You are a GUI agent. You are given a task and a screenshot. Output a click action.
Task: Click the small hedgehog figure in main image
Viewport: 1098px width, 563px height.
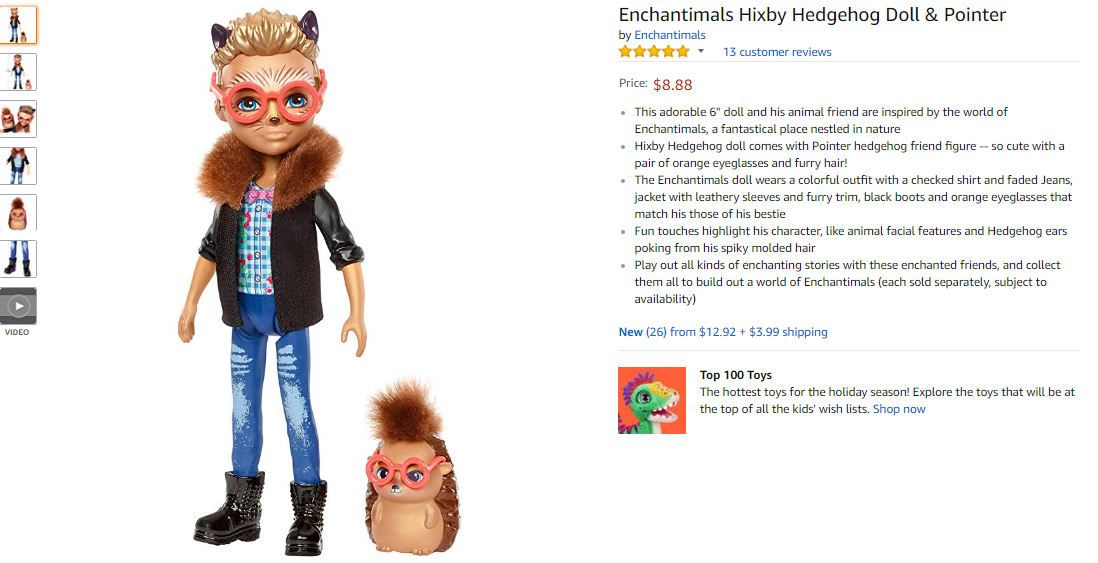pyautogui.click(x=412, y=468)
